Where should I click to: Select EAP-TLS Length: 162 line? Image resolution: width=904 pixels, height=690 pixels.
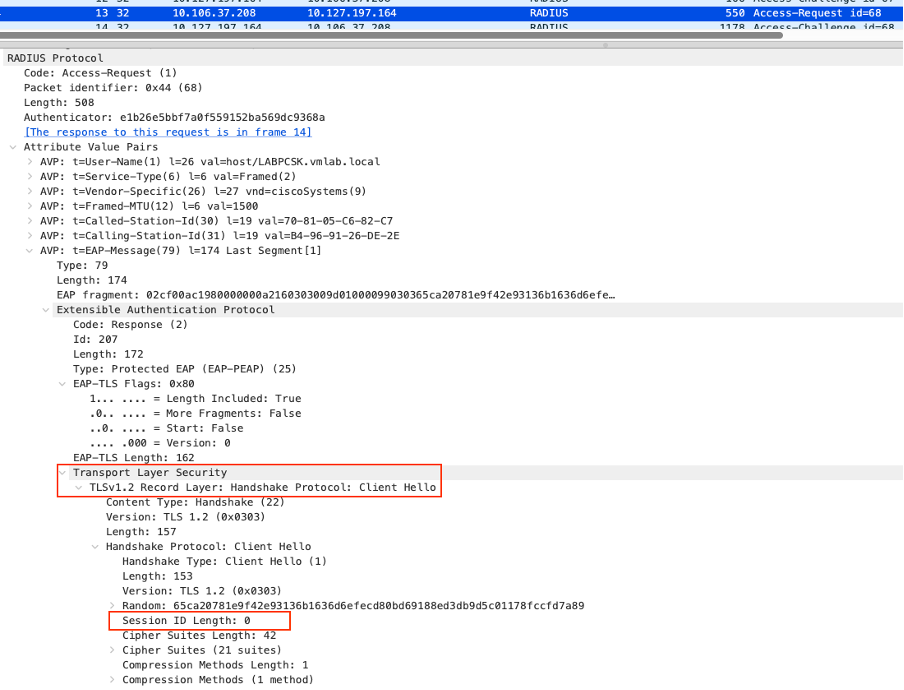(x=134, y=458)
